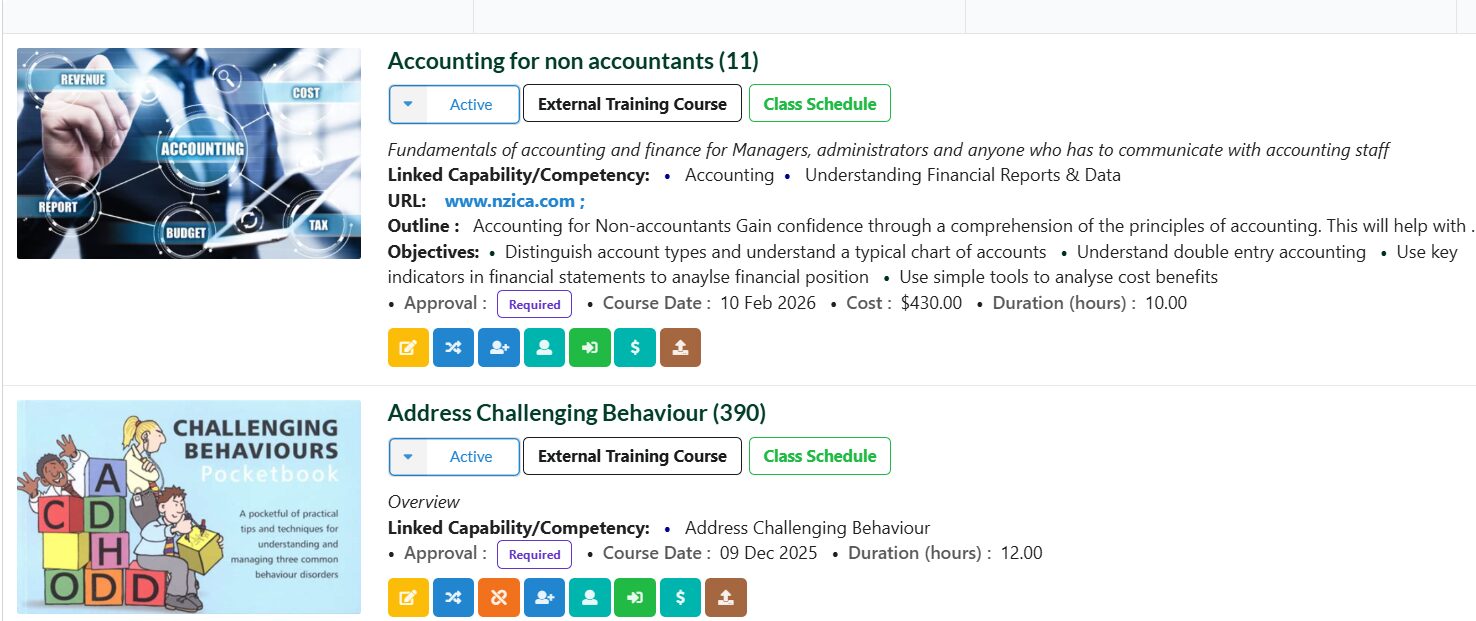Open the www.nzica.com link
This screenshot has width=1476, height=621.
coord(510,201)
